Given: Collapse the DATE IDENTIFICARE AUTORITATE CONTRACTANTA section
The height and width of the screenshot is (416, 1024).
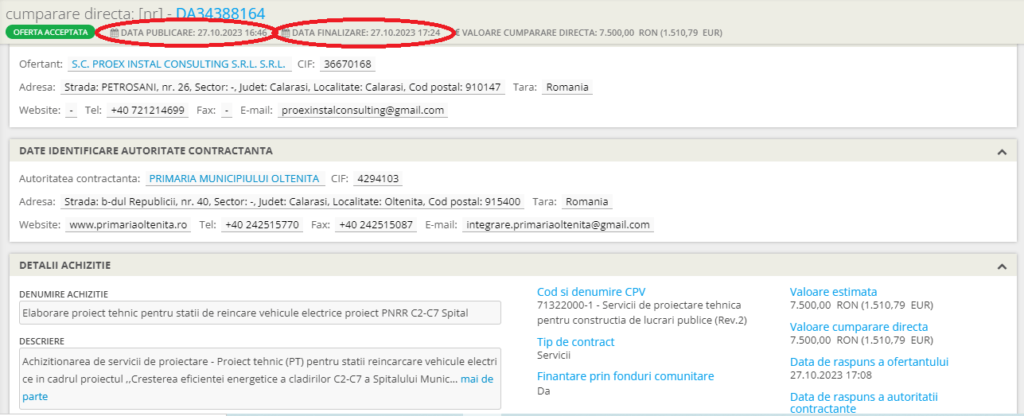Looking at the screenshot, I should (1002, 152).
